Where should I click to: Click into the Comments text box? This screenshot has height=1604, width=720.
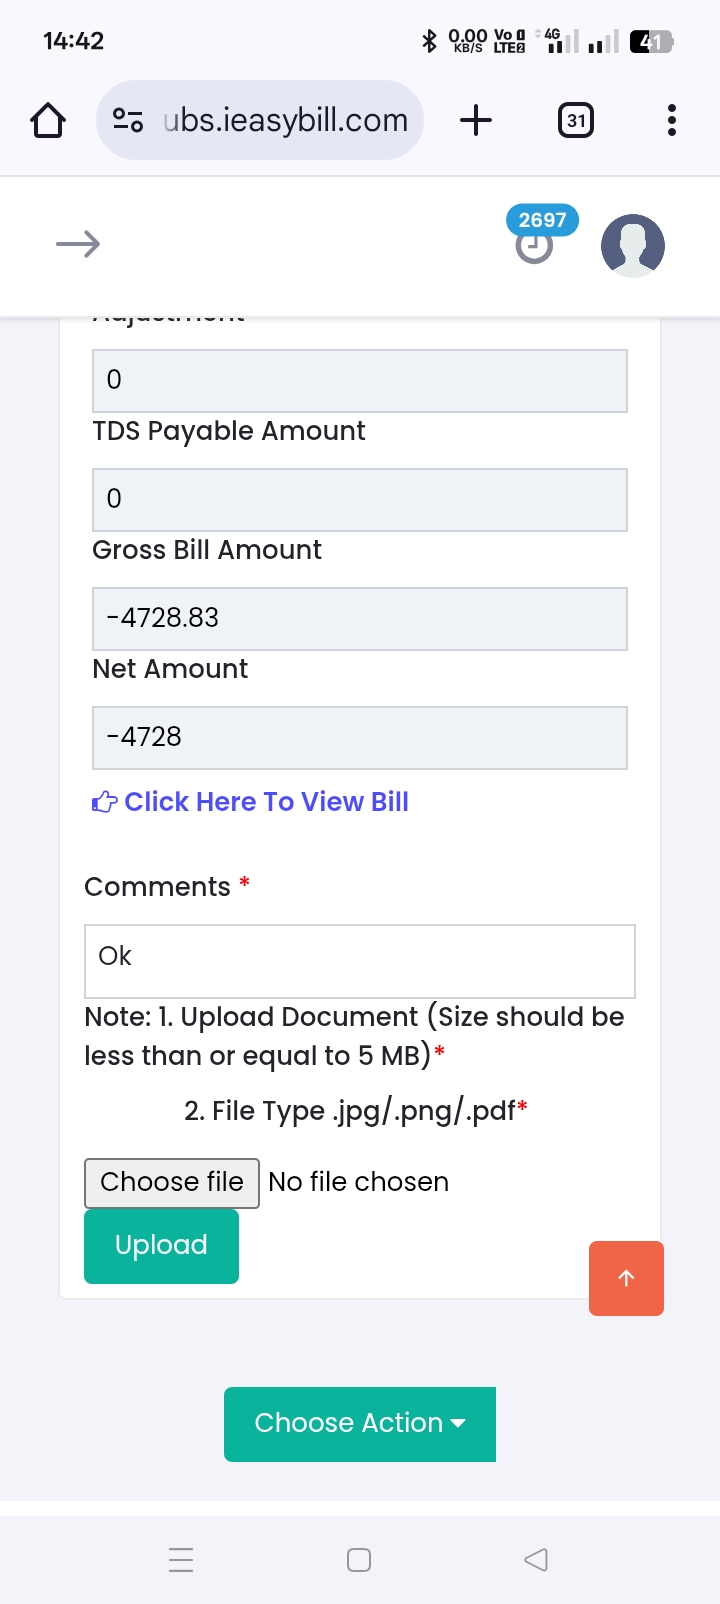[360, 960]
